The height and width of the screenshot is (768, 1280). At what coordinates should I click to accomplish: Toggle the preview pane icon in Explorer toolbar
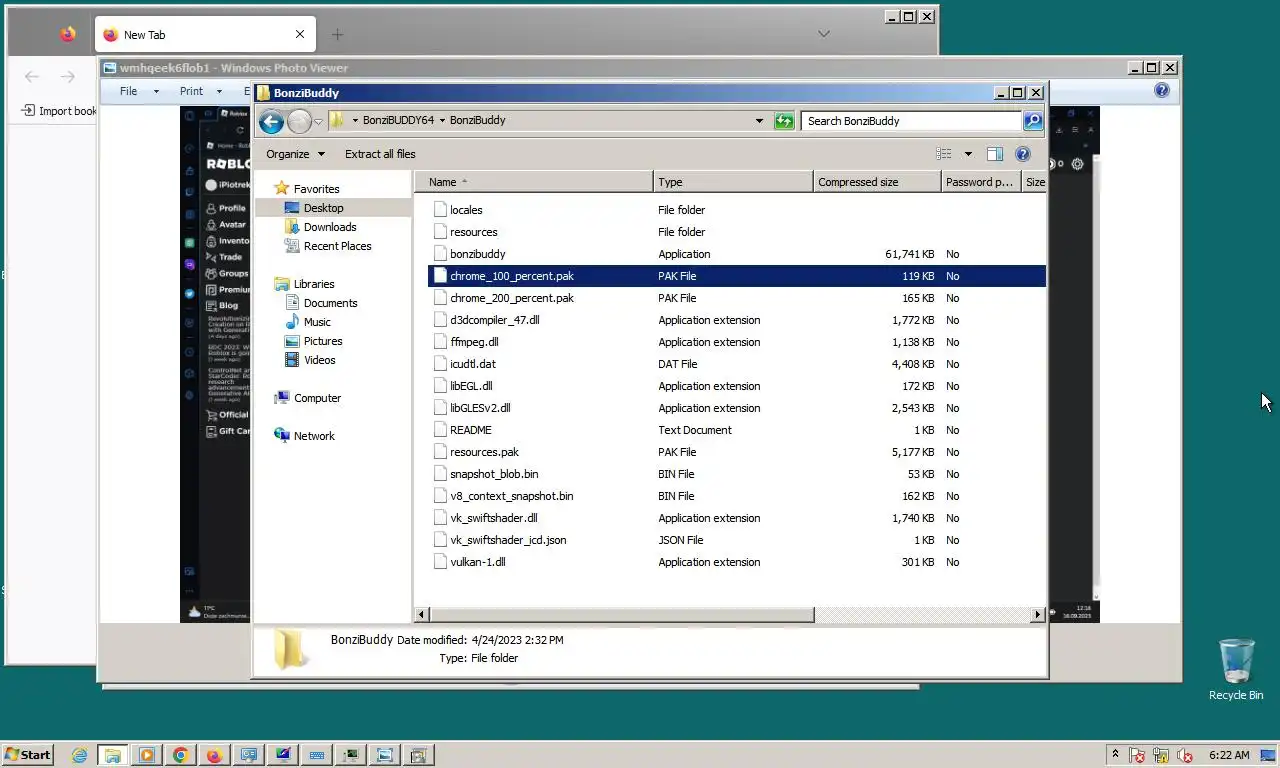point(994,154)
